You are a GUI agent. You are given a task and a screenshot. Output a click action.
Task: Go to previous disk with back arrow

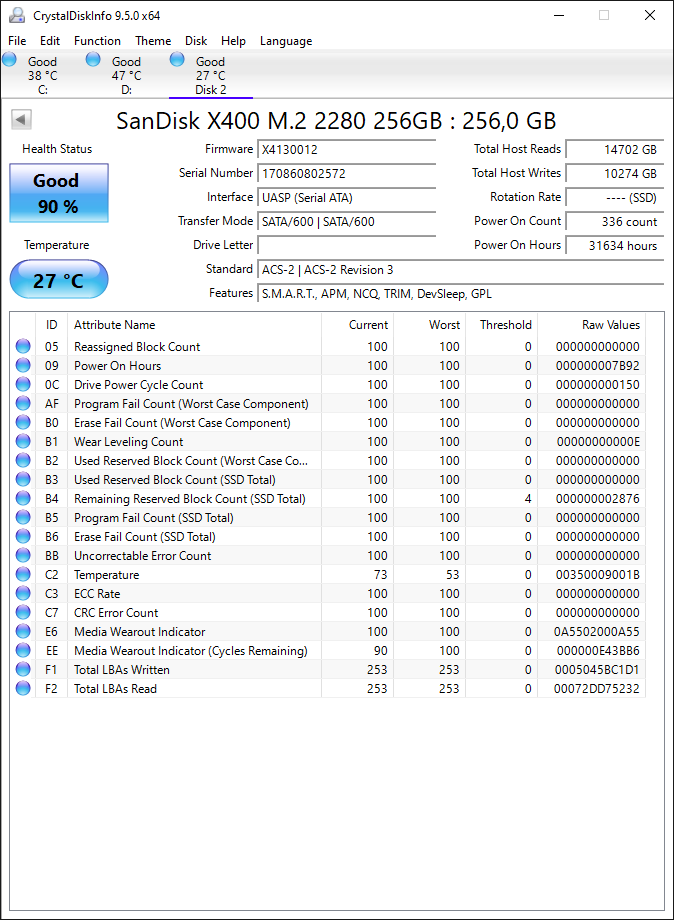point(21,120)
